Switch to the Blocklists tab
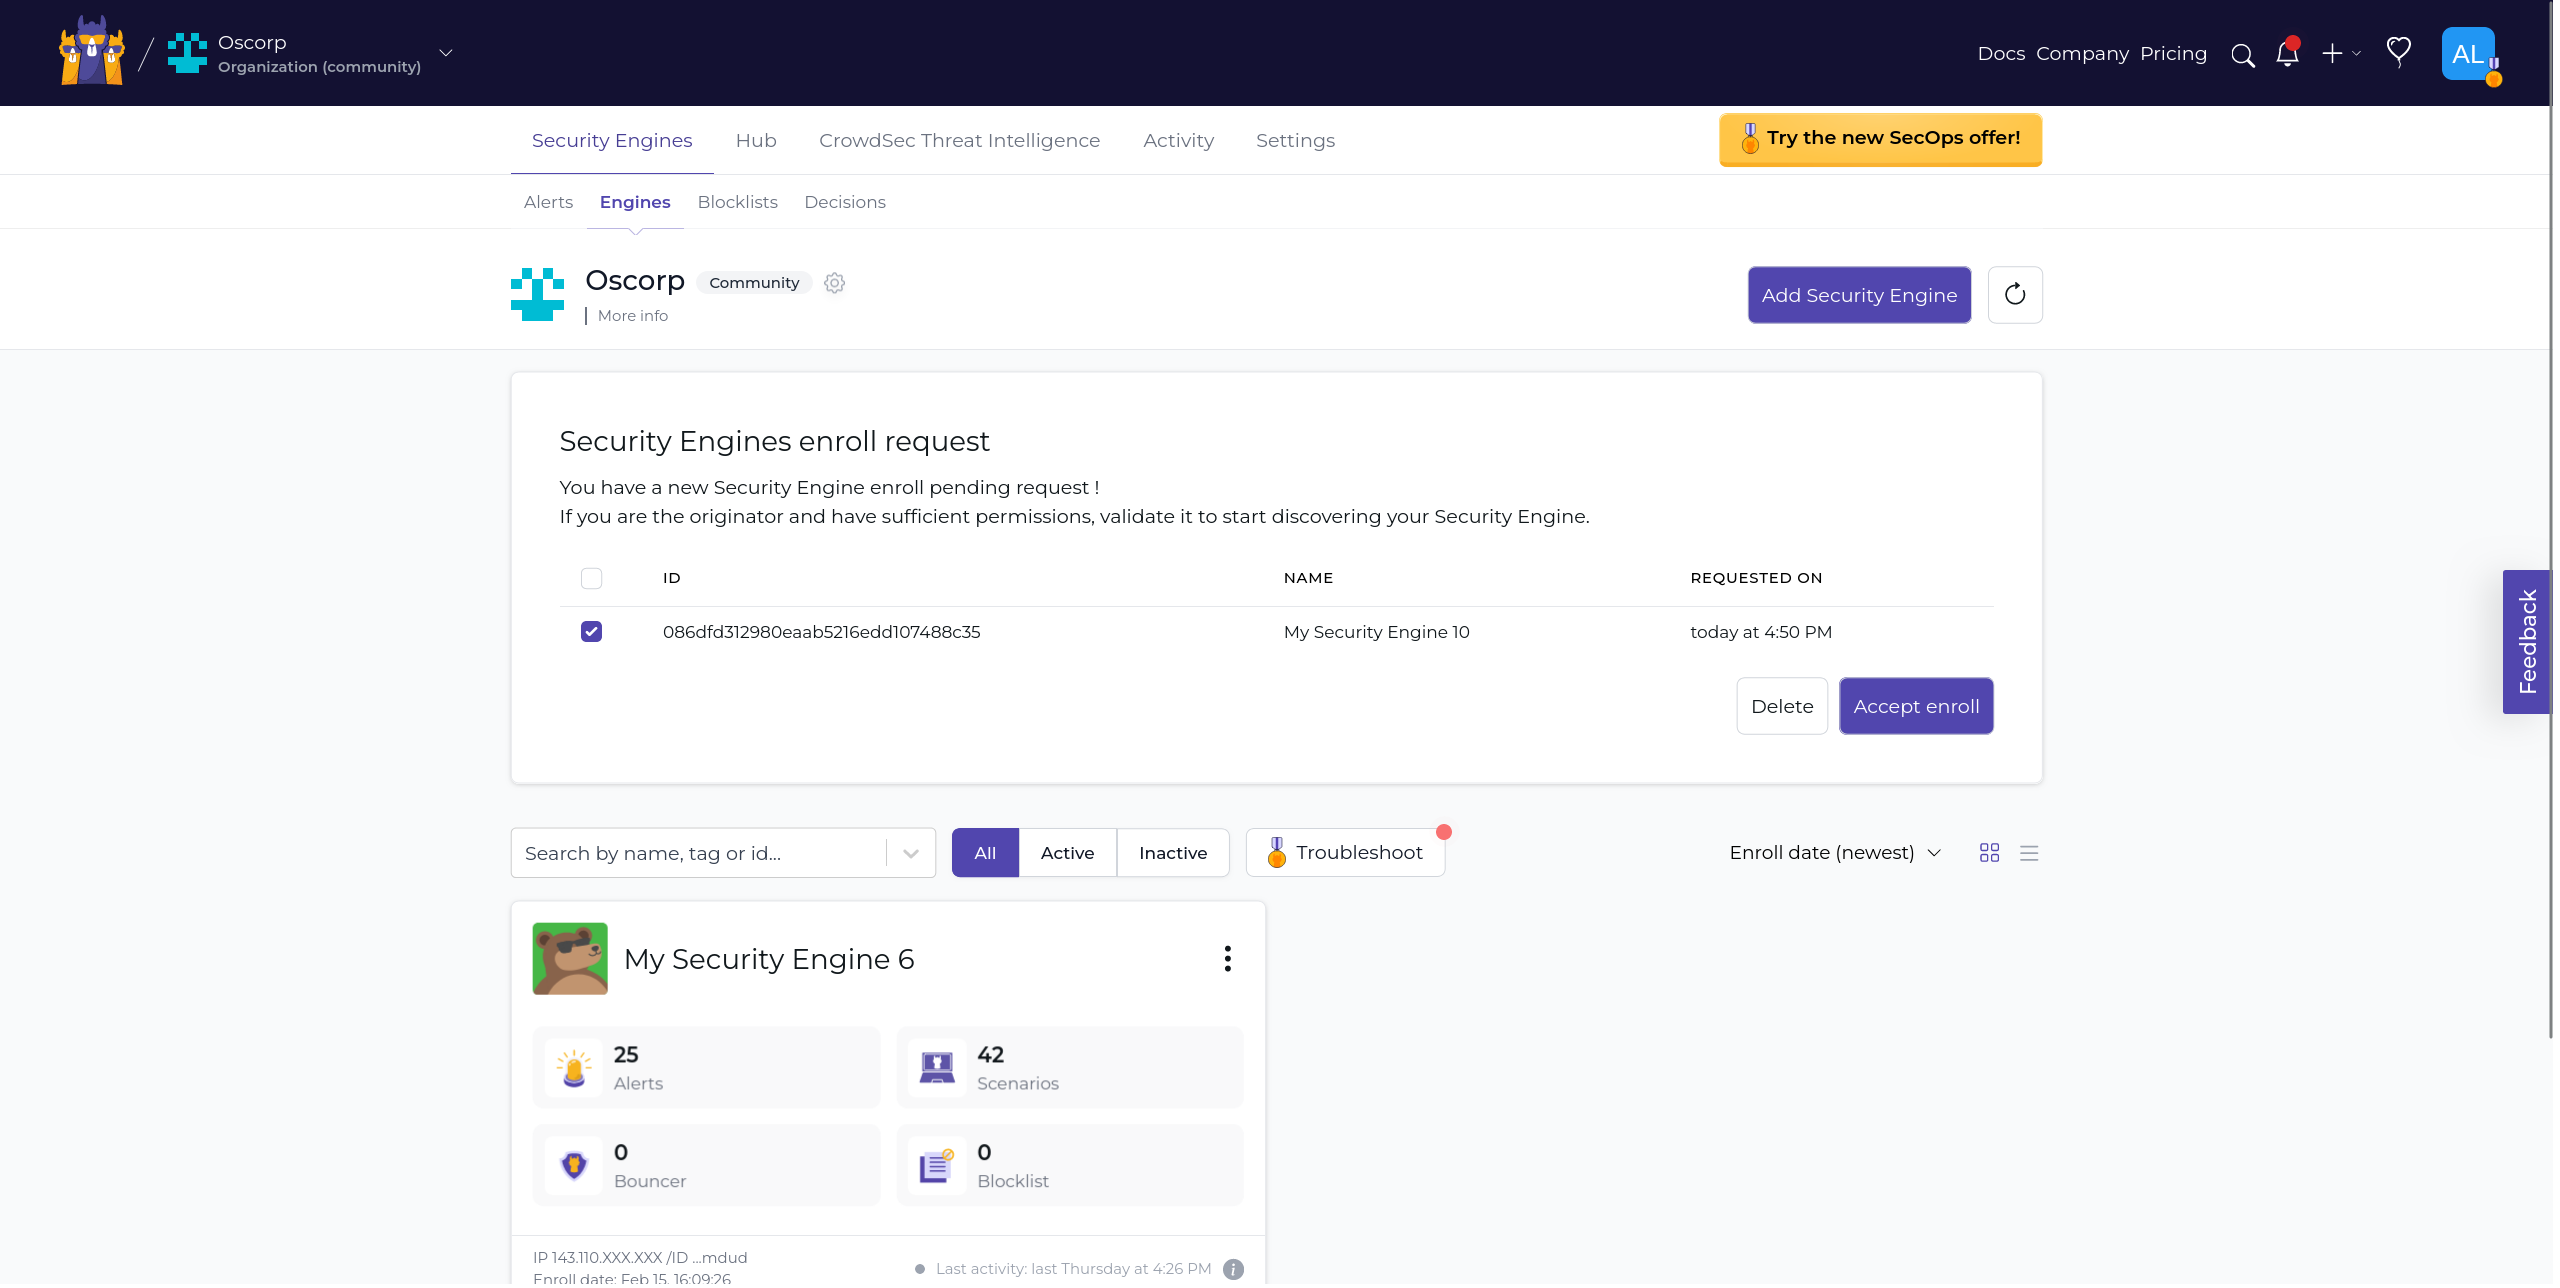 coord(737,202)
